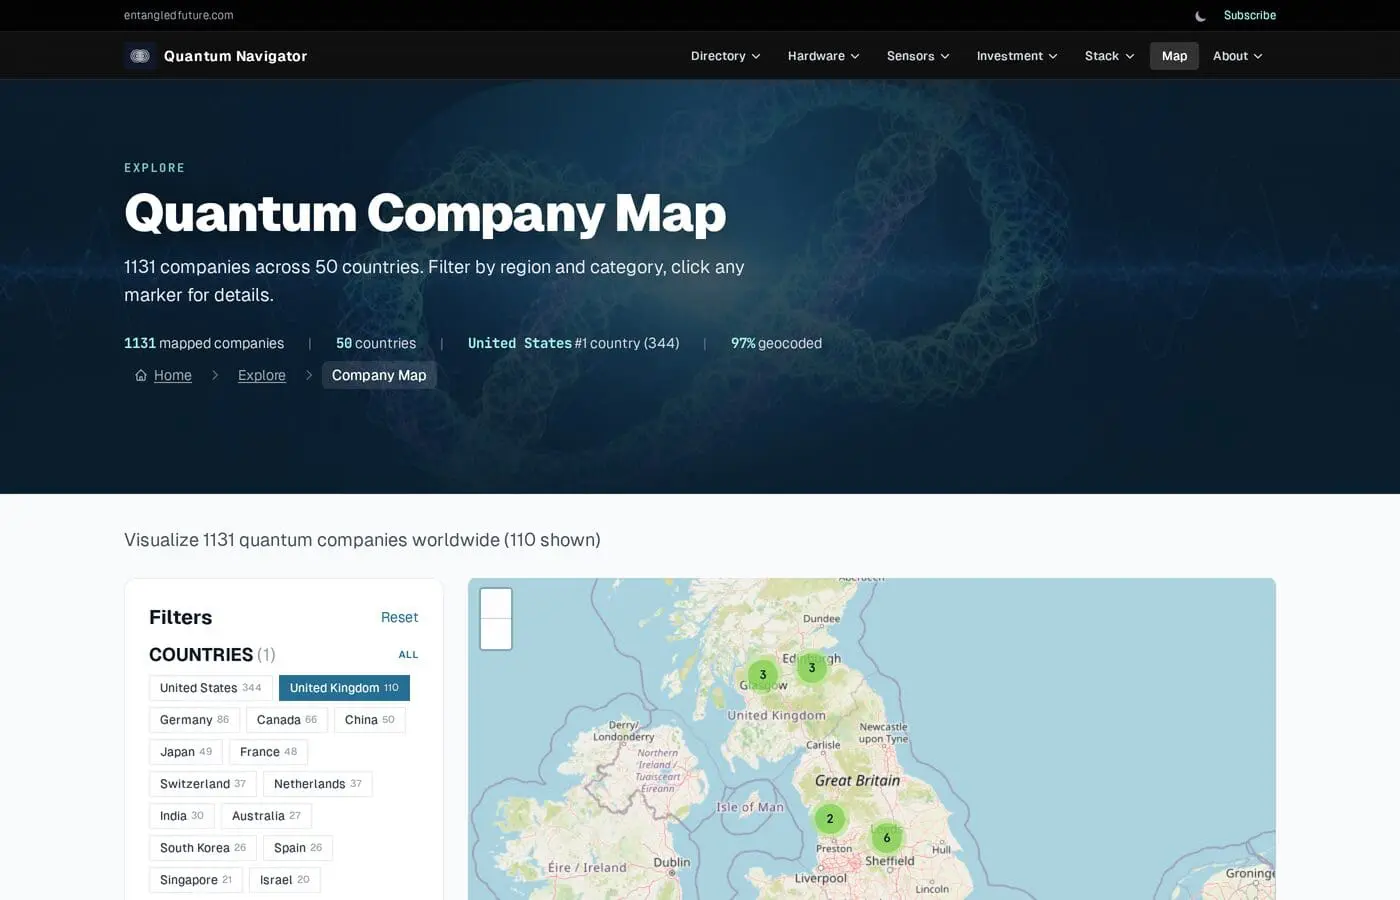Open the Sheffield cluster marker with 6

tap(887, 838)
